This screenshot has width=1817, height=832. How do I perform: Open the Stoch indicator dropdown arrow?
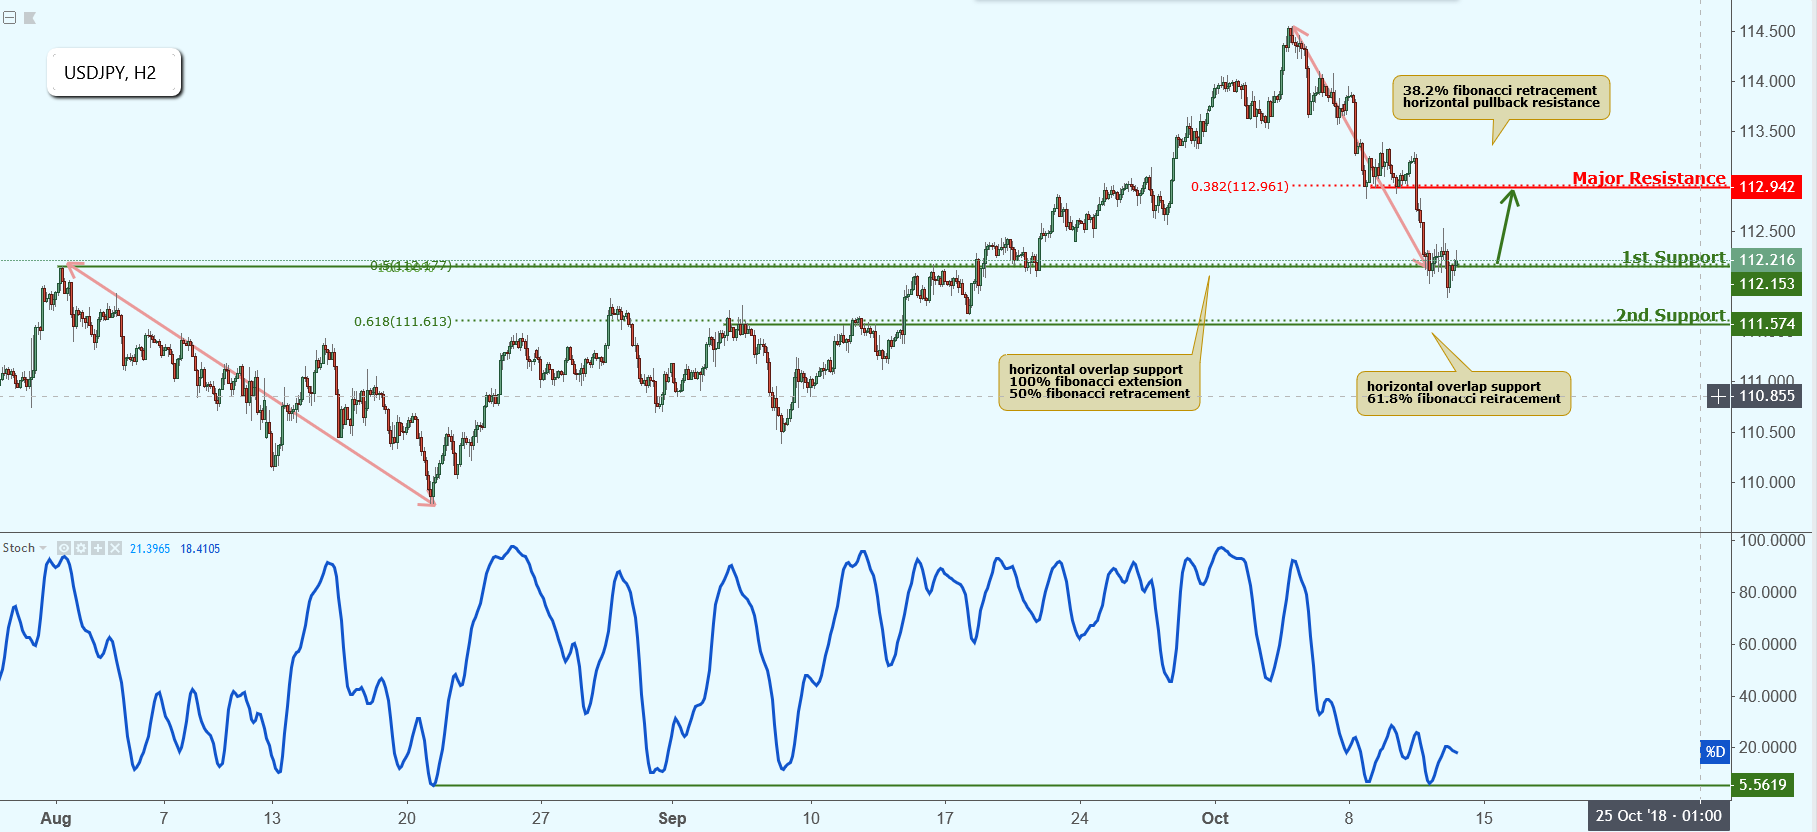[x=43, y=548]
